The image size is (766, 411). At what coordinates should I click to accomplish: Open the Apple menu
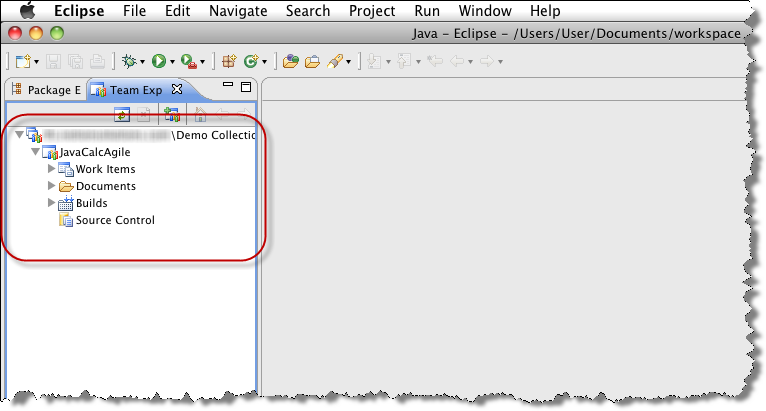pyautogui.click(x=27, y=10)
